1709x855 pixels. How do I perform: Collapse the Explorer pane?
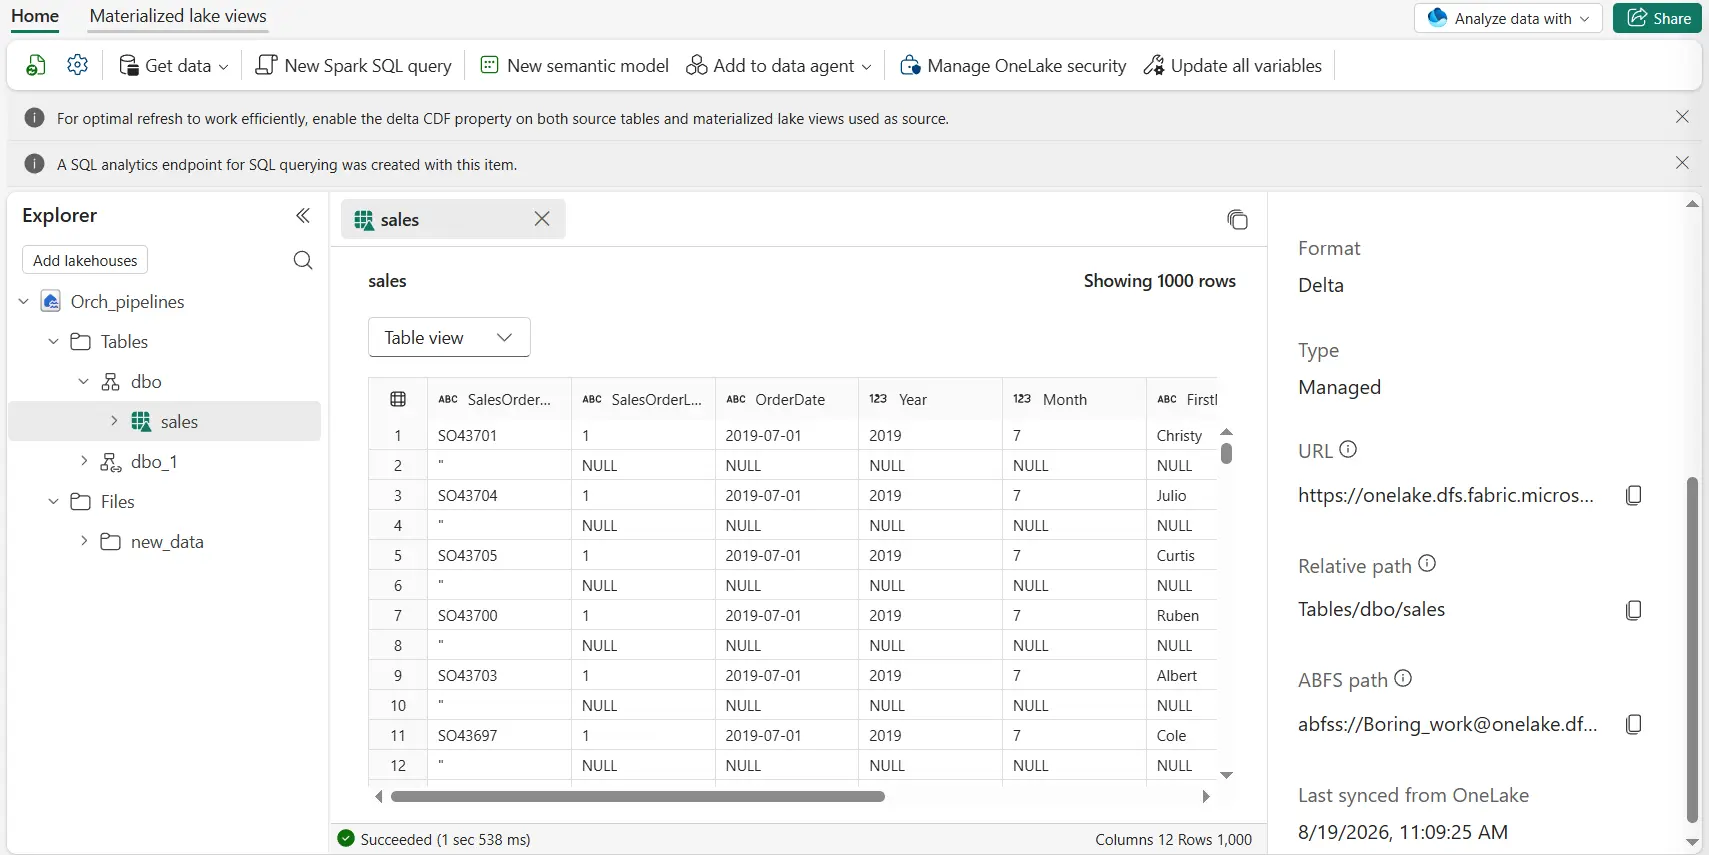(303, 215)
